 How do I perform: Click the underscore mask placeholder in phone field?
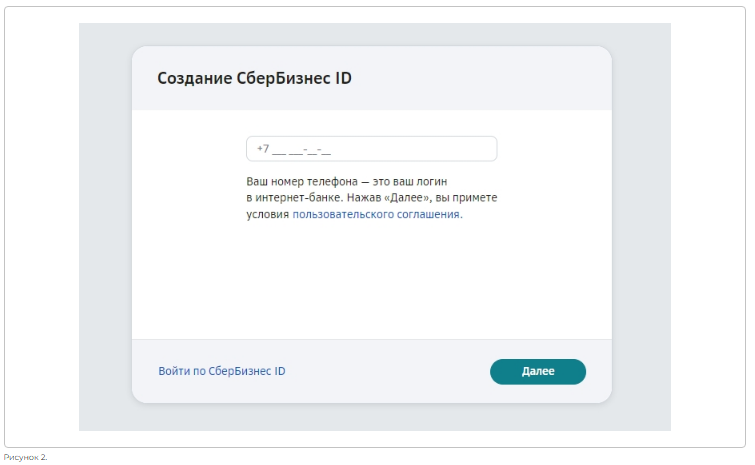tap(301, 150)
